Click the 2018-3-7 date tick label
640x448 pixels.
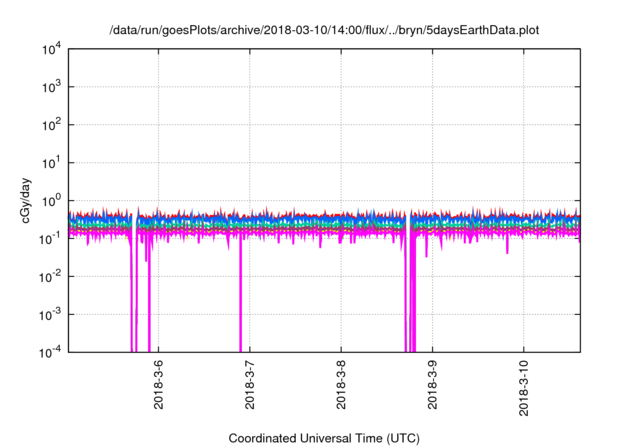click(x=250, y=384)
